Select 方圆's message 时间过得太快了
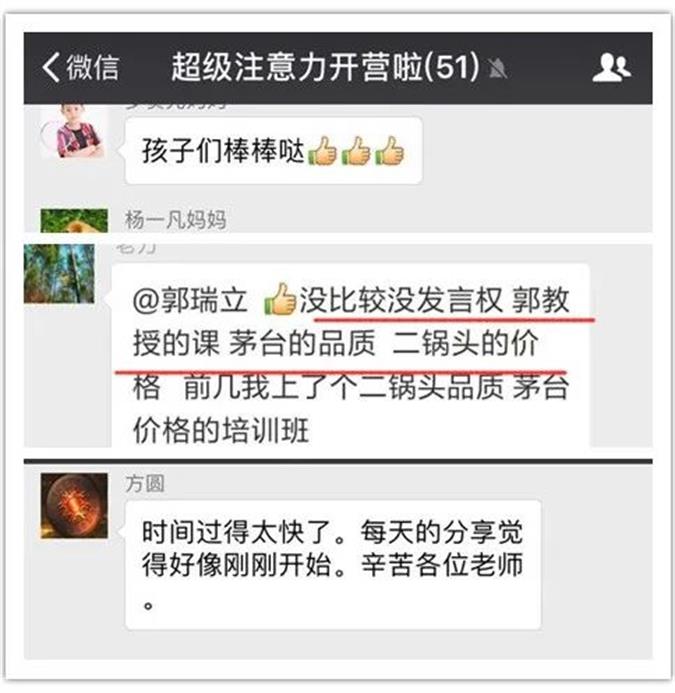This screenshot has height=693, width=675. click(x=333, y=565)
